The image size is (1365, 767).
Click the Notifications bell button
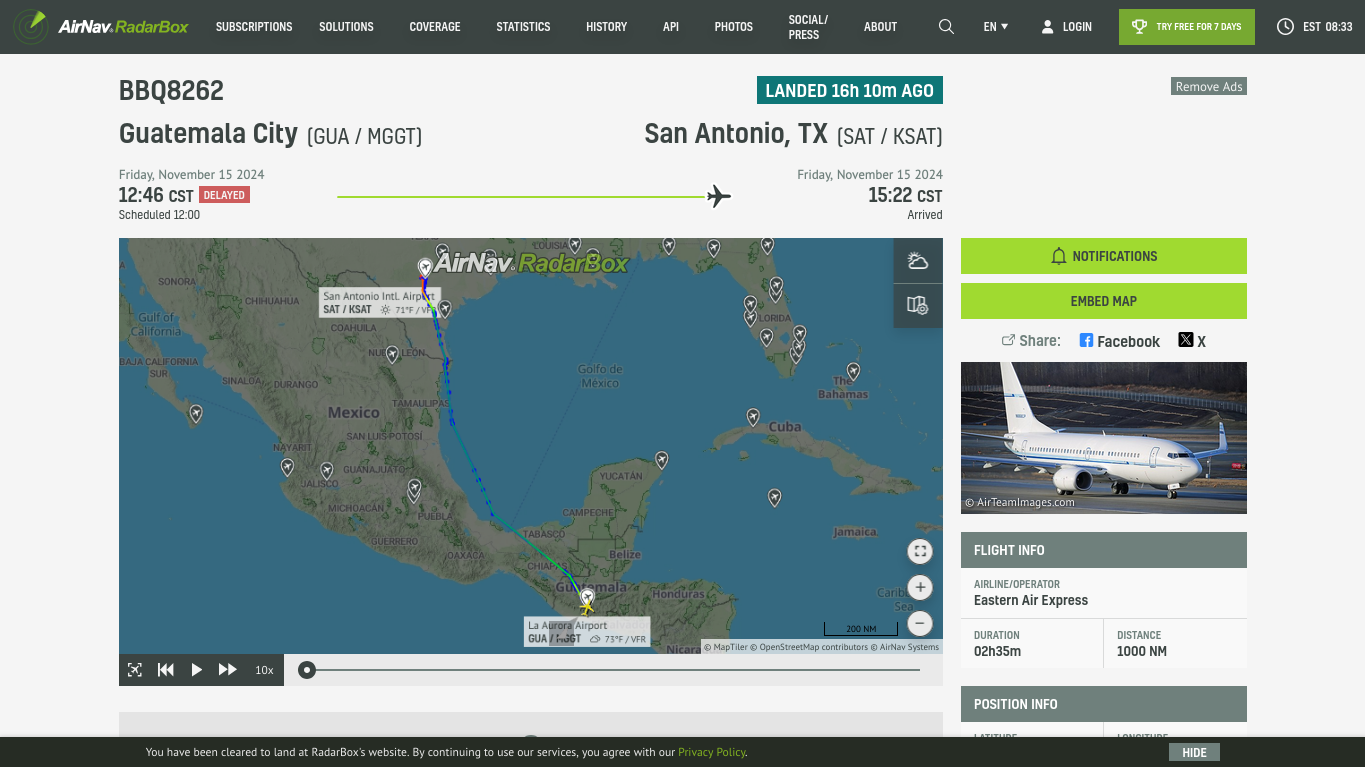click(x=1104, y=256)
